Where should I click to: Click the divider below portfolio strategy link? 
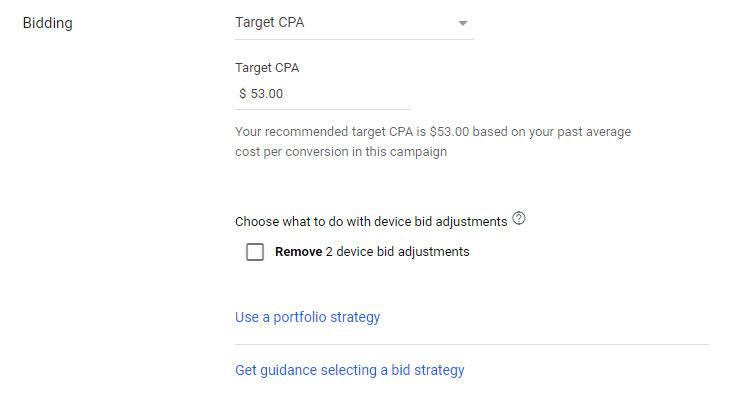click(472, 345)
